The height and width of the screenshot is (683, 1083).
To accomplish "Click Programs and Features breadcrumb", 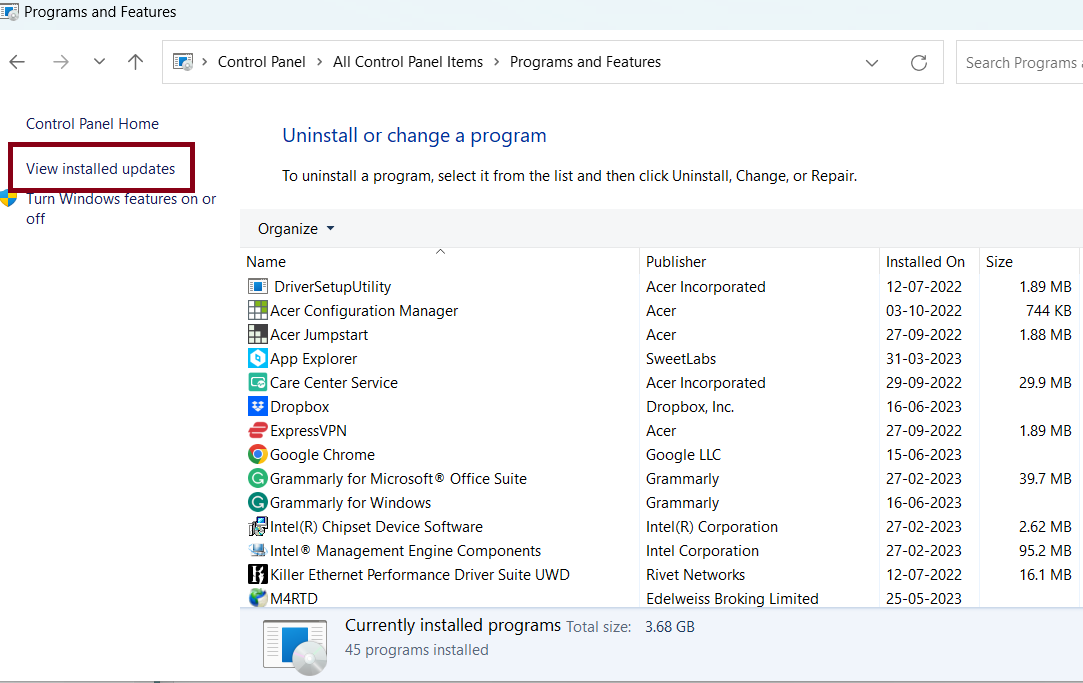I will click(x=585, y=62).
